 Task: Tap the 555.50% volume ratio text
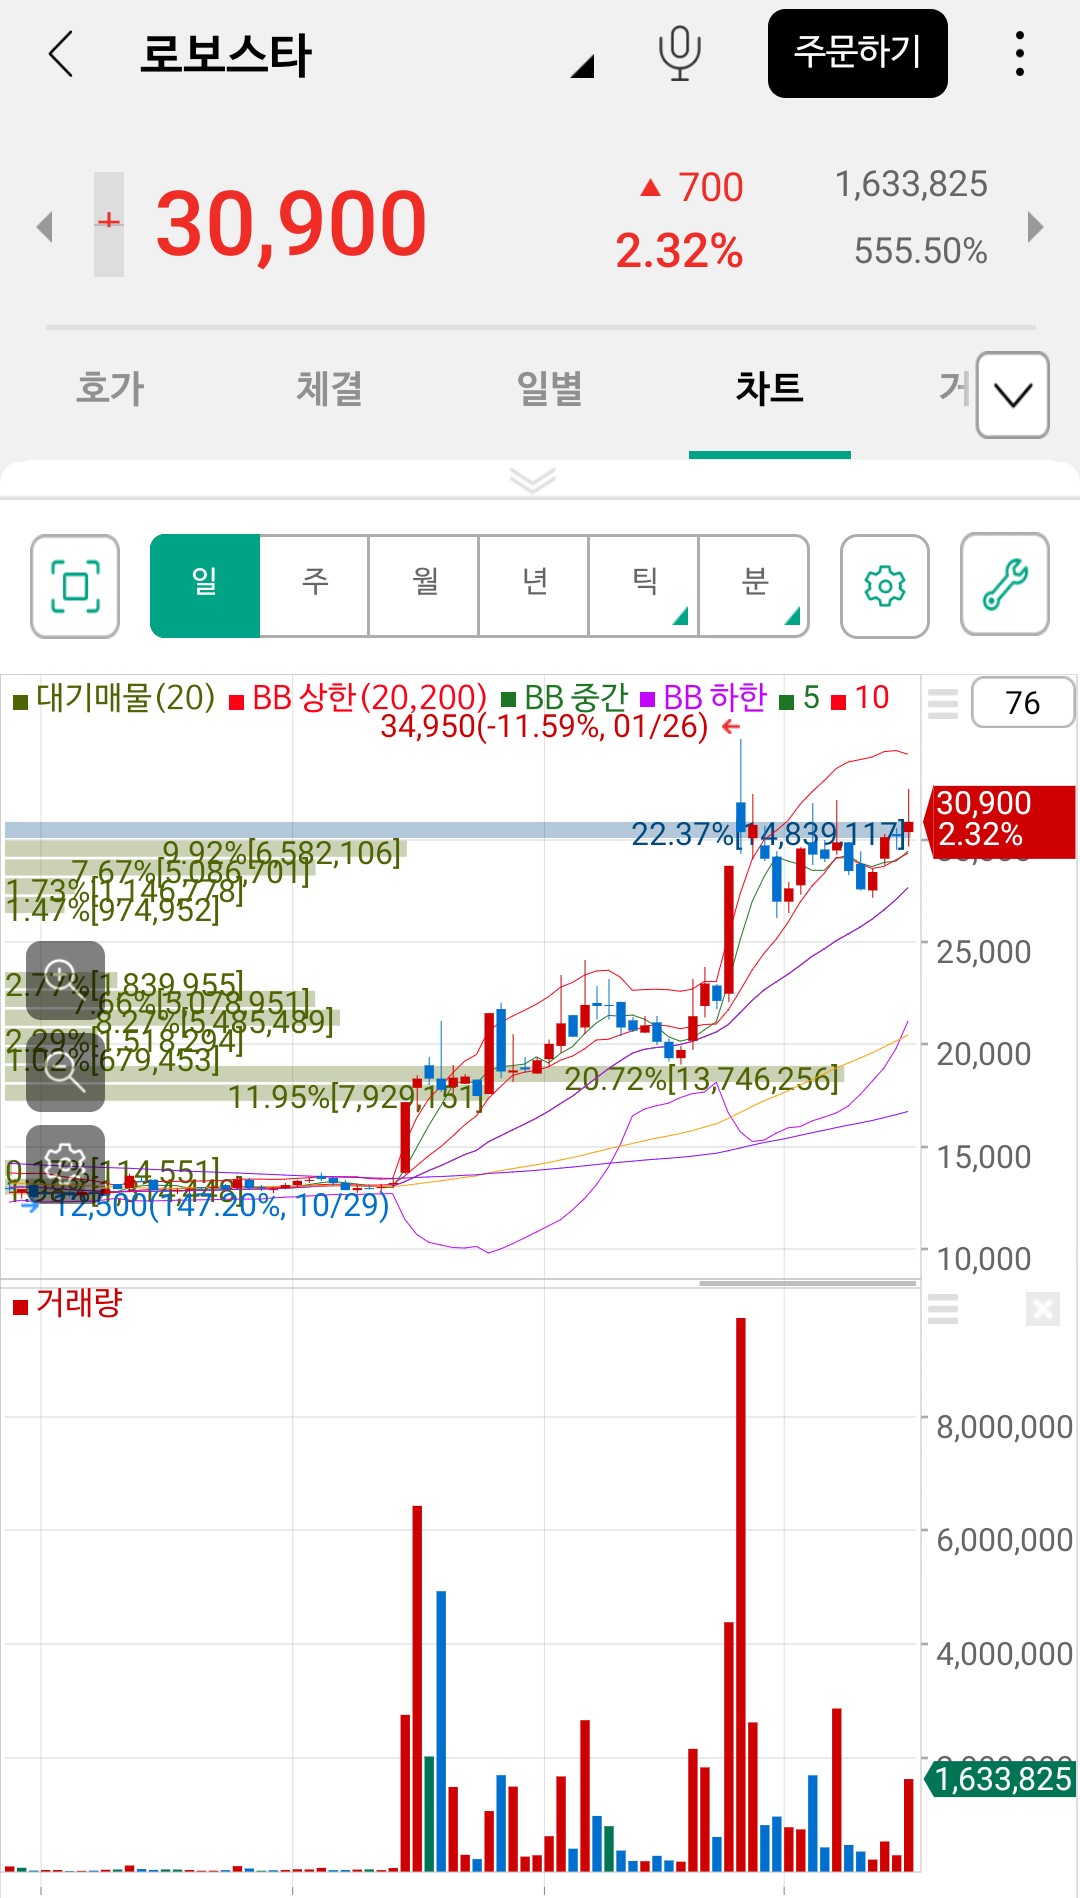tap(920, 251)
